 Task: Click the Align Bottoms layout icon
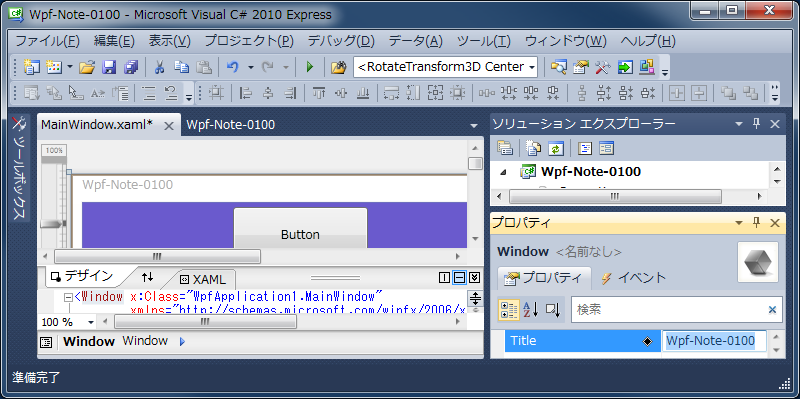tap(363, 93)
